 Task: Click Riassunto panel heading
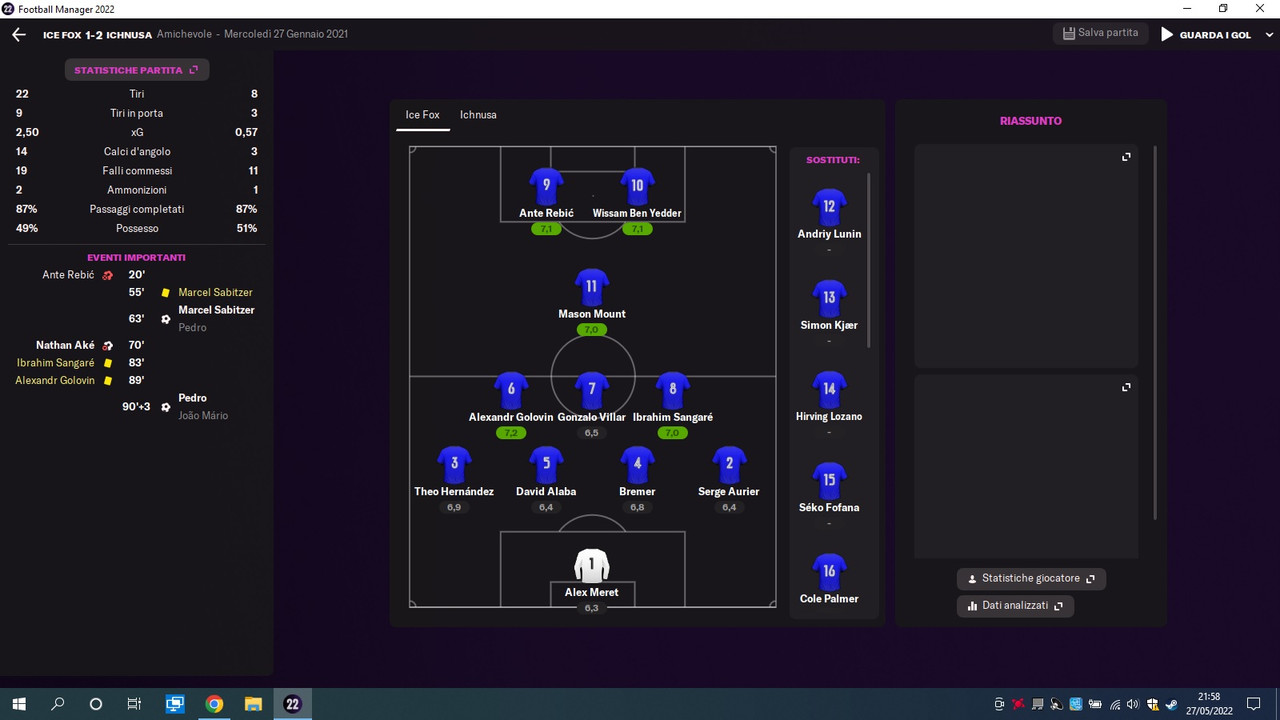click(1031, 121)
